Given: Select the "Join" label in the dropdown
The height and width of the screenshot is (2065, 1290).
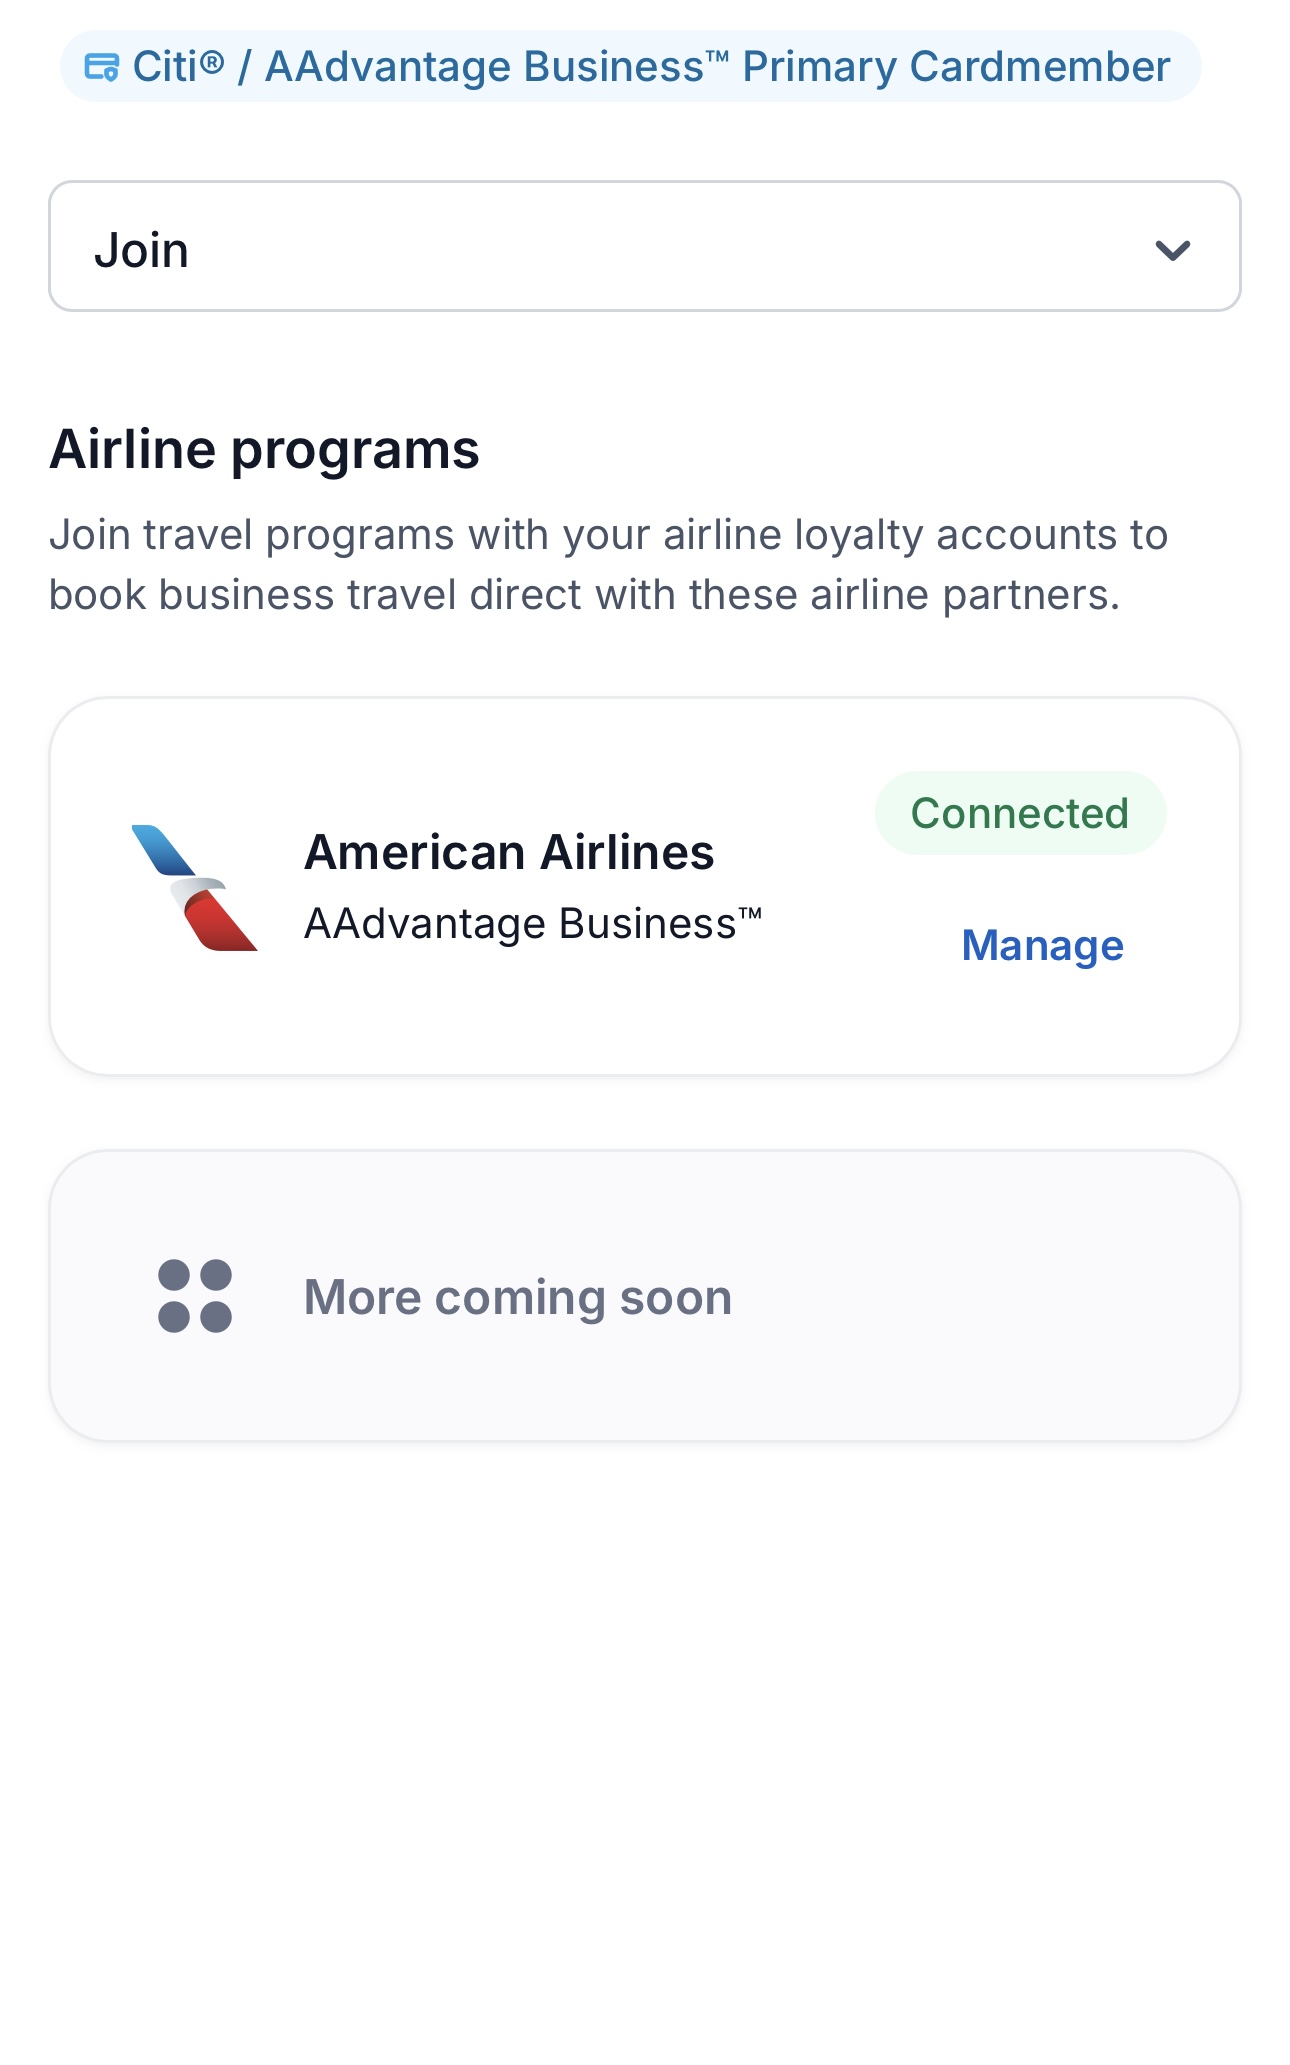Looking at the screenshot, I should point(141,250).
